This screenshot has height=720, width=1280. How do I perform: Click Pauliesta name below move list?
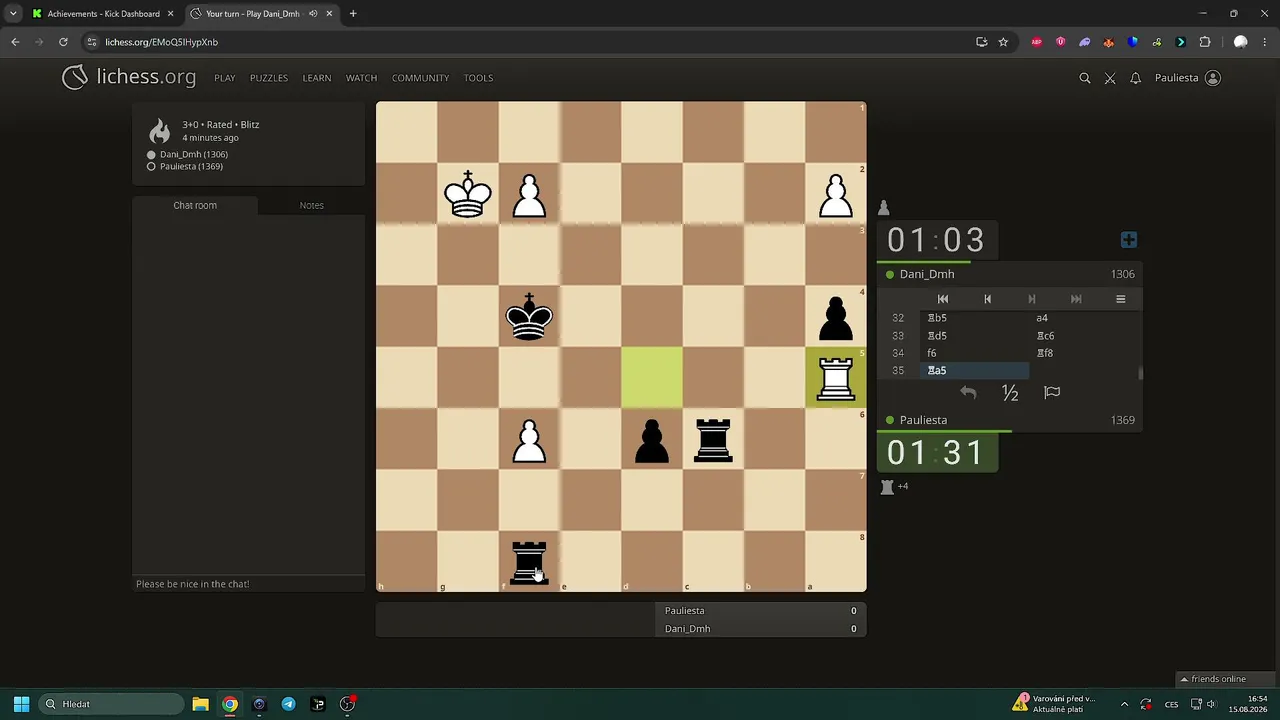[923, 420]
